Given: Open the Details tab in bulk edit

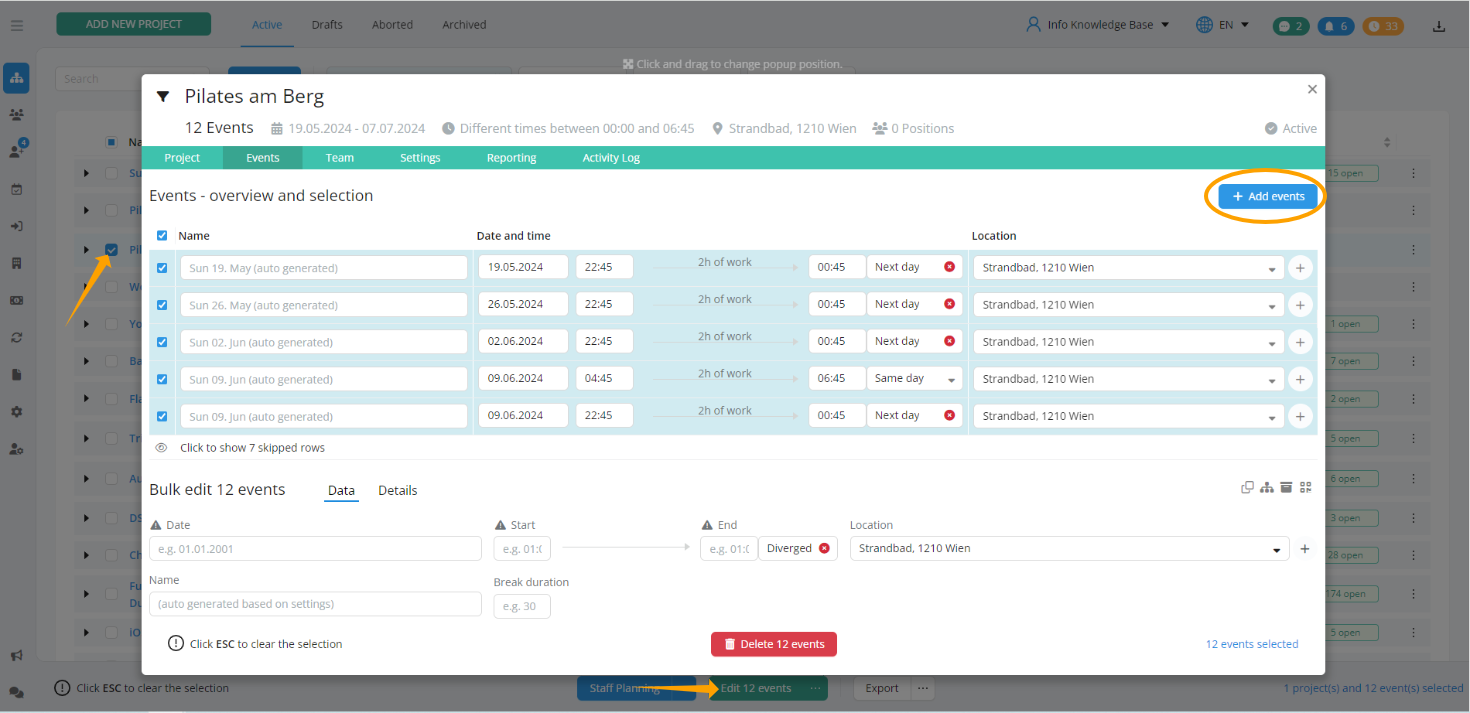Looking at the screenshot, I should pos(398,491).
